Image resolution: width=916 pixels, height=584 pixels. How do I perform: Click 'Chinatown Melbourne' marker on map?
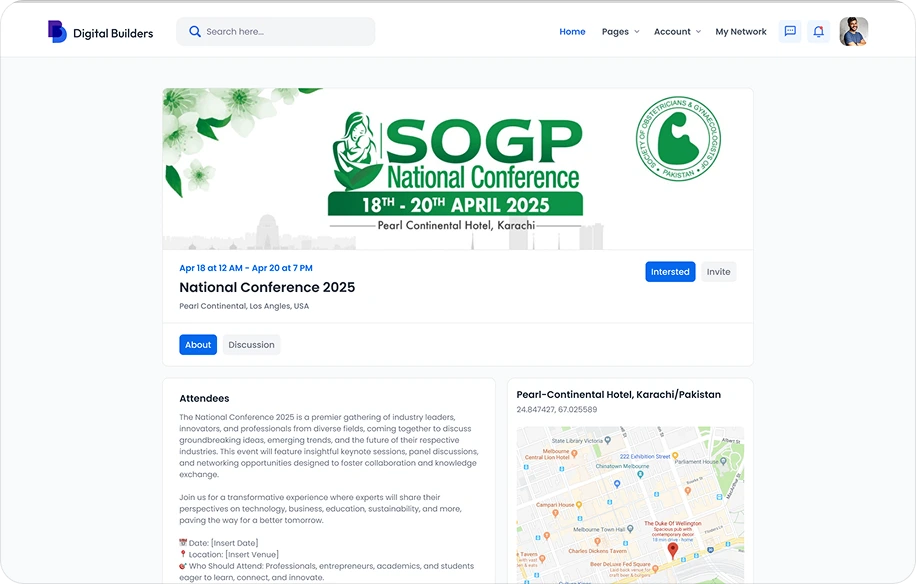640,474
